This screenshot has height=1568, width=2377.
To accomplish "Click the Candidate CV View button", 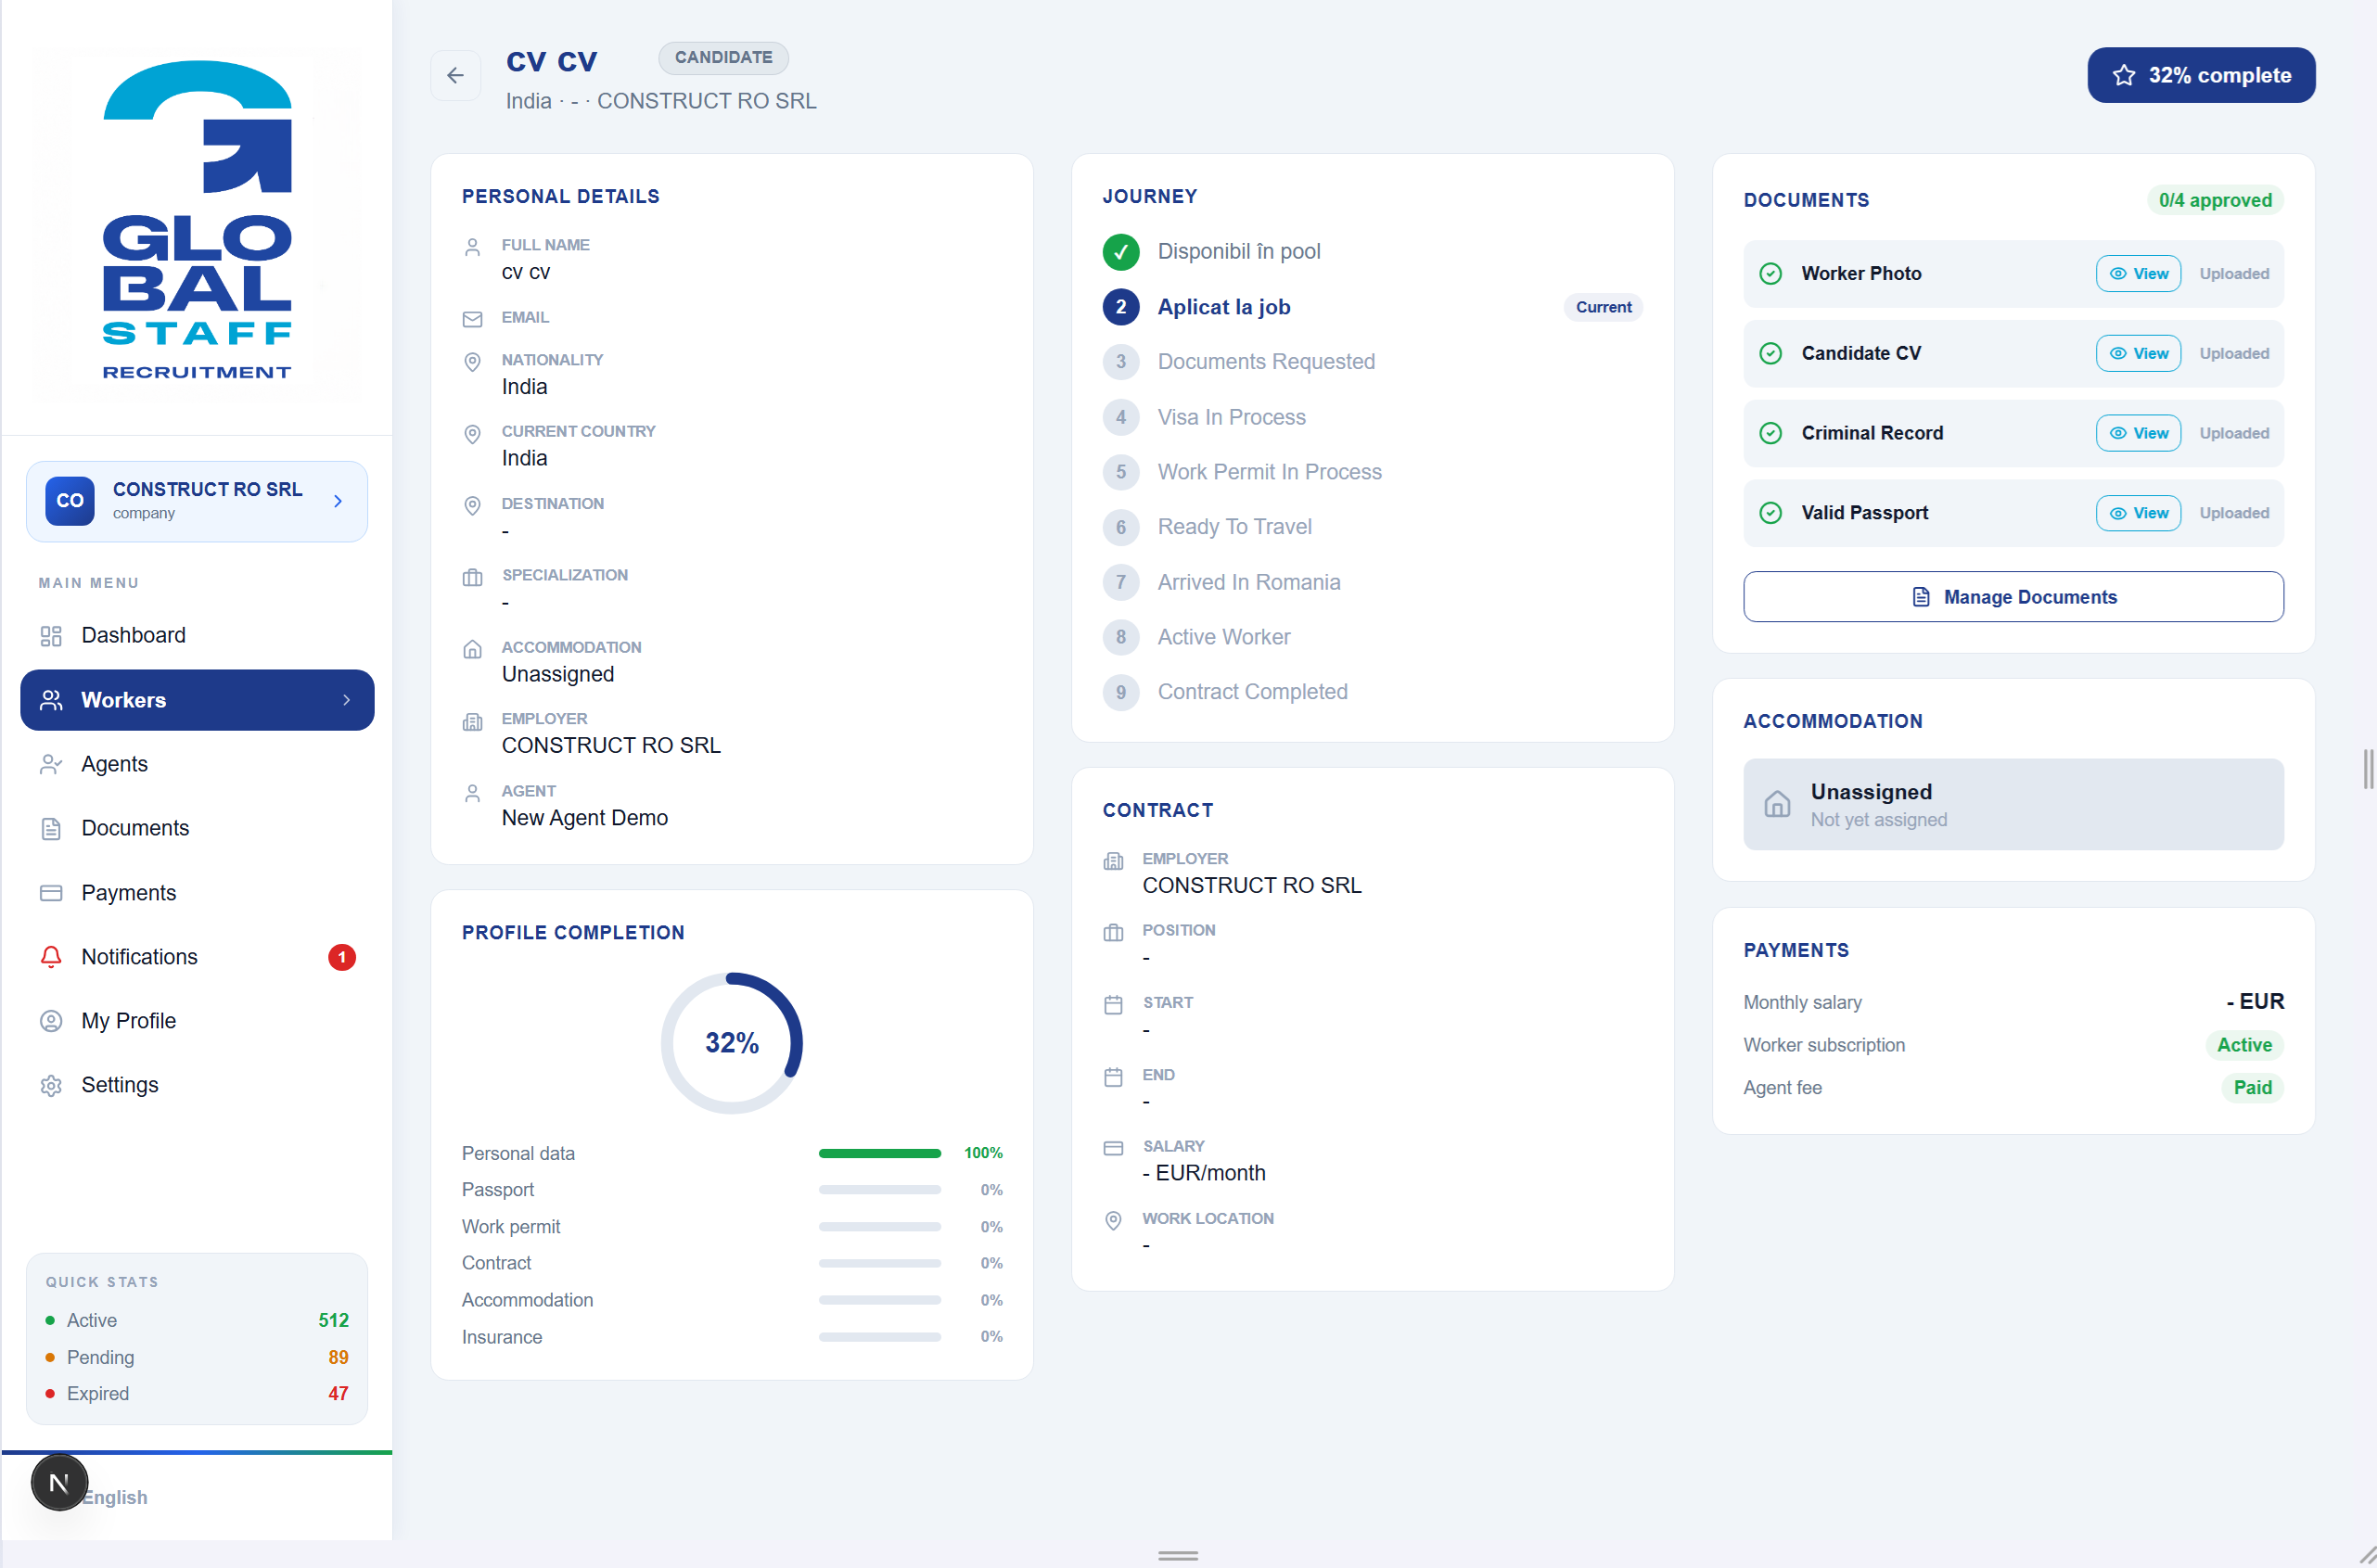I will click(x=2138, y=353).
